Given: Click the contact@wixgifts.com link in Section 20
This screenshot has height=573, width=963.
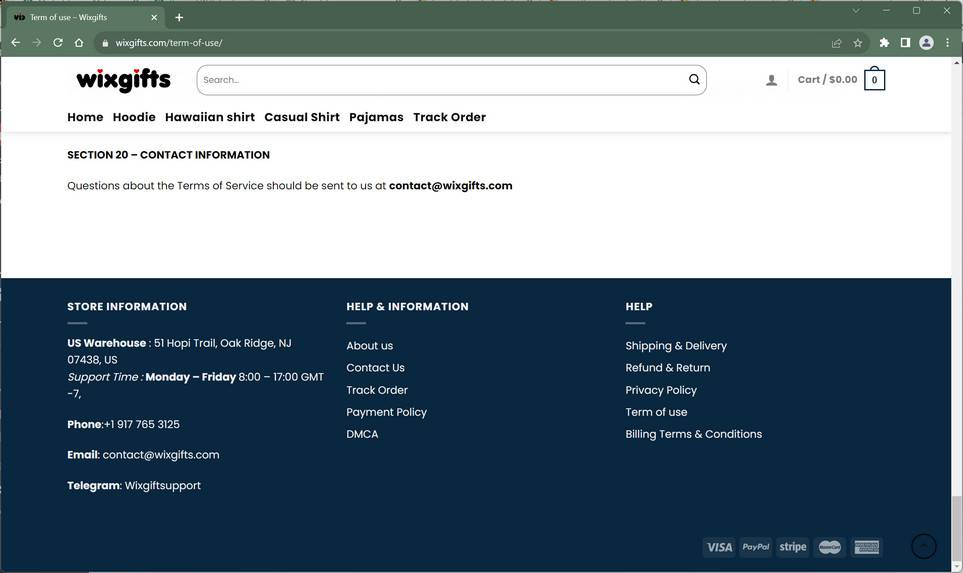Looking at the screenshot, I should coord(450,185).
